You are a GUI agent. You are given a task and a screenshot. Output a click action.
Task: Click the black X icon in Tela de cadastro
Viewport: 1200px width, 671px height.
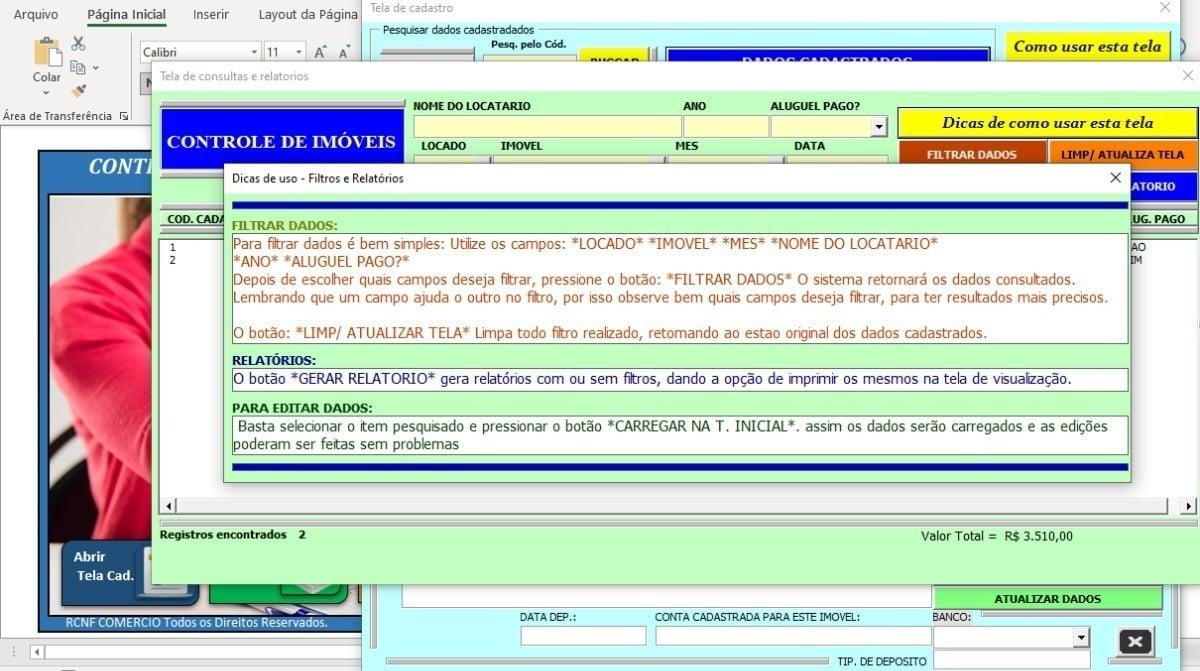(1136, 642)
